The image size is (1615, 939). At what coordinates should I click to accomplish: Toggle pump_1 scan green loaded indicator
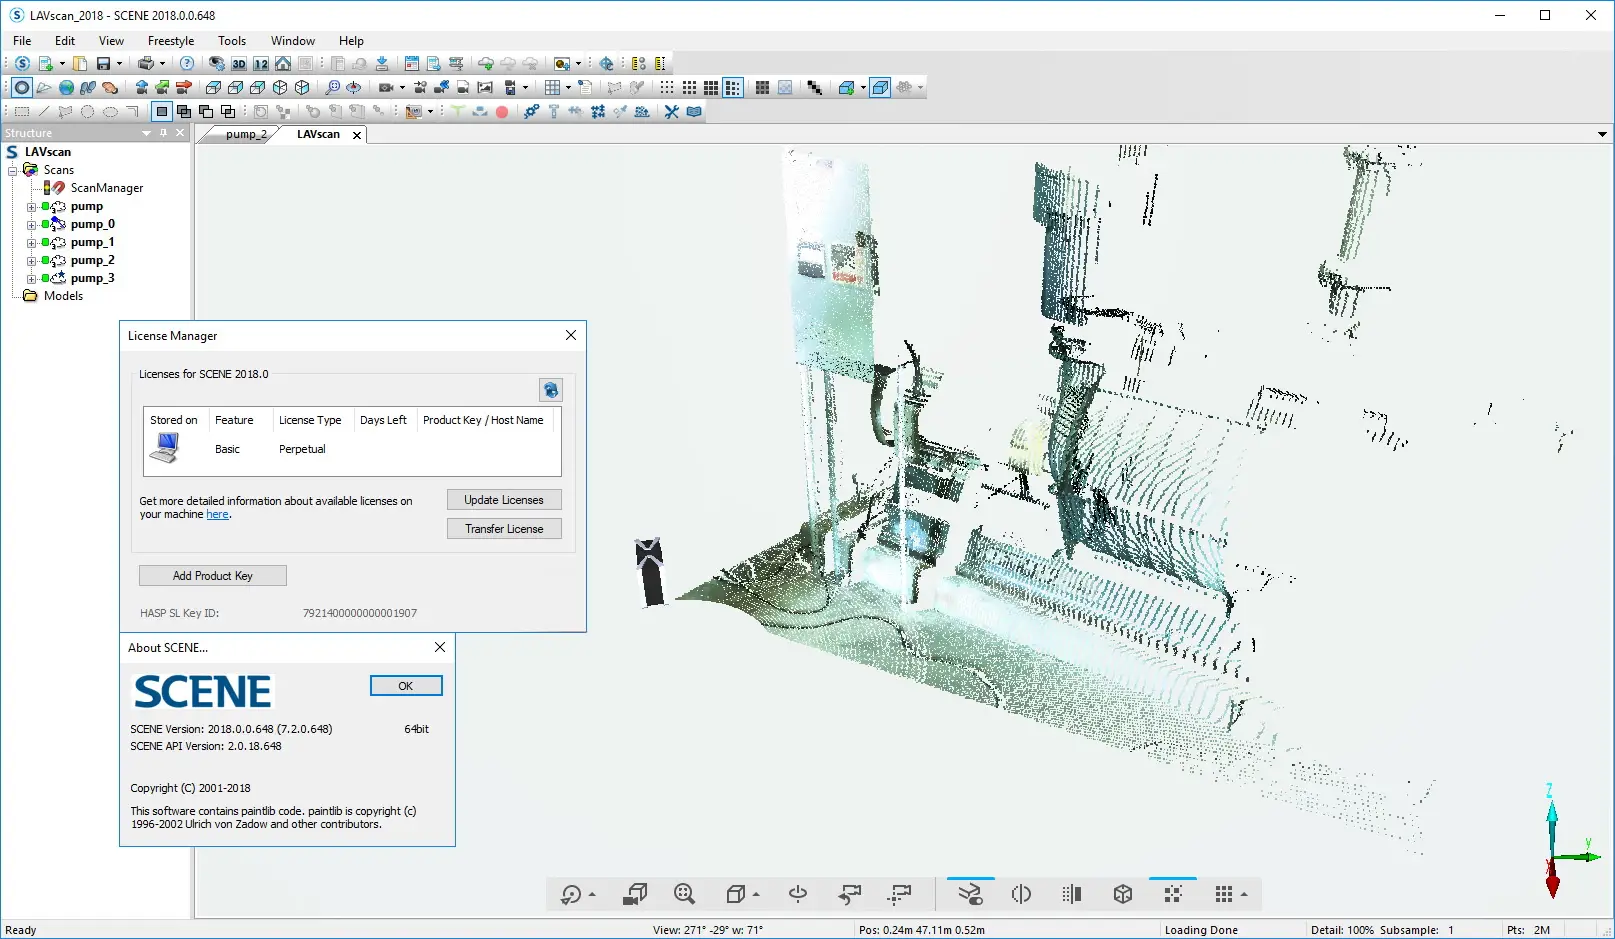[x=46, y=242]
